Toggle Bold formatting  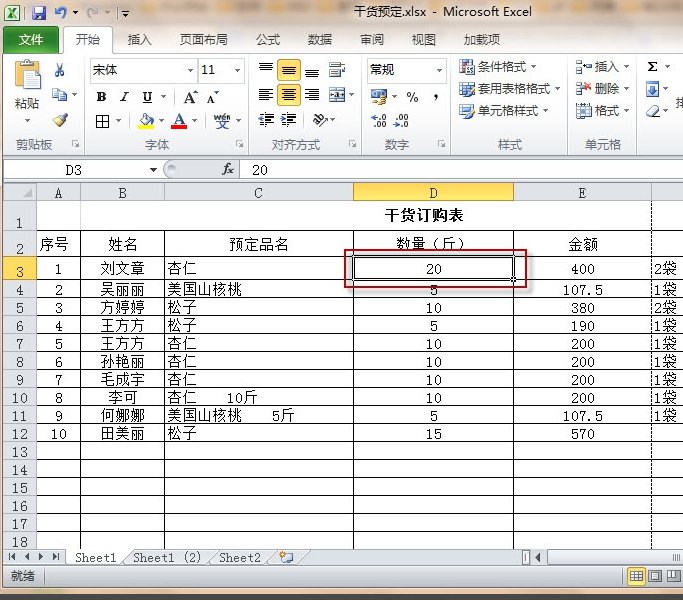pos(101,97)
